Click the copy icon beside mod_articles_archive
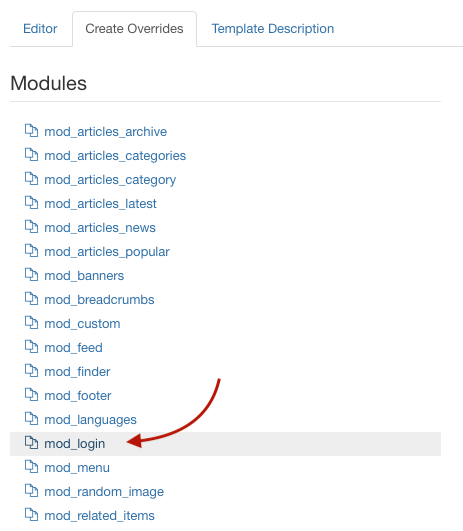Image resolution: width=463 pixels, height=531 pixels. point(31,131)
